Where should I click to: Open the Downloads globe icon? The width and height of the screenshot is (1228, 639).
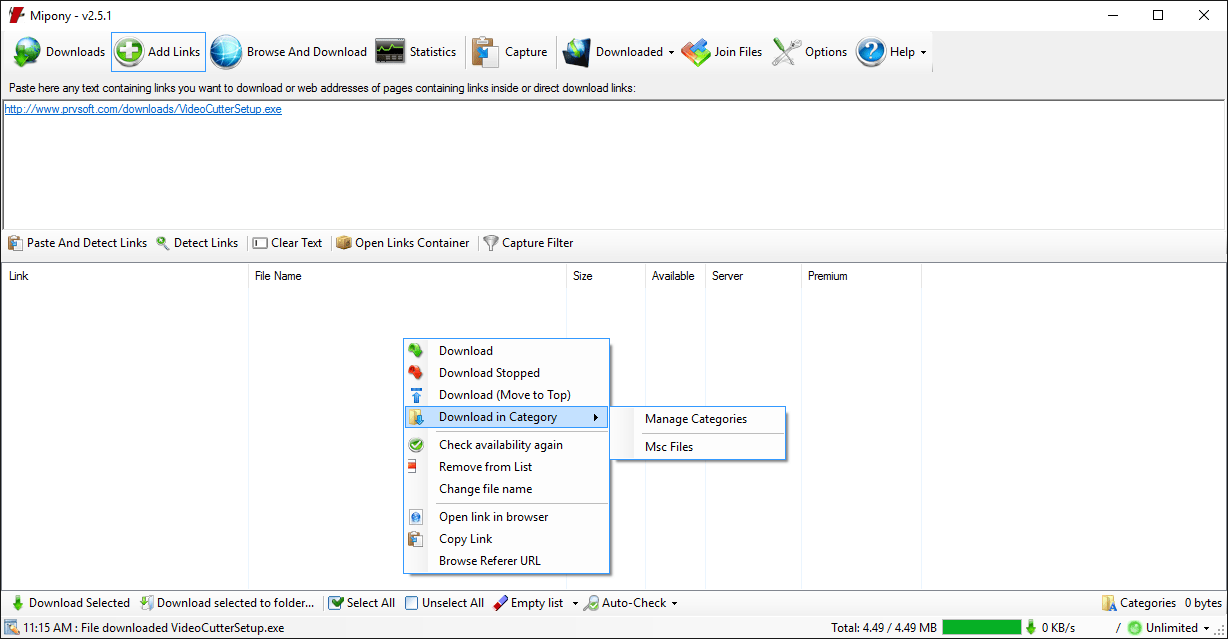[x=27, y=52]
